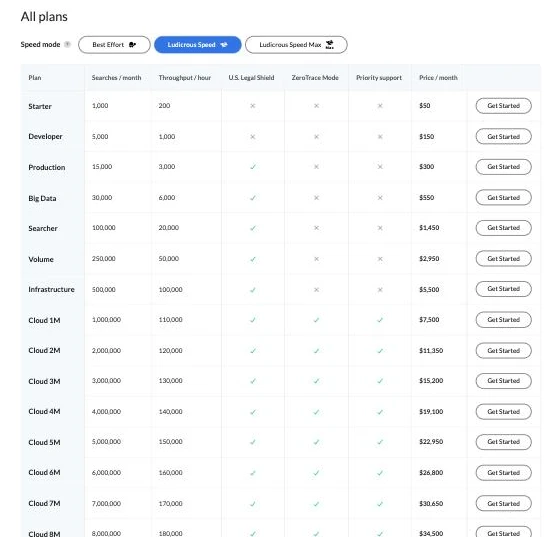560x537 pixels.
Task: Click the $30,650 price cell
Action: [431, 503]
